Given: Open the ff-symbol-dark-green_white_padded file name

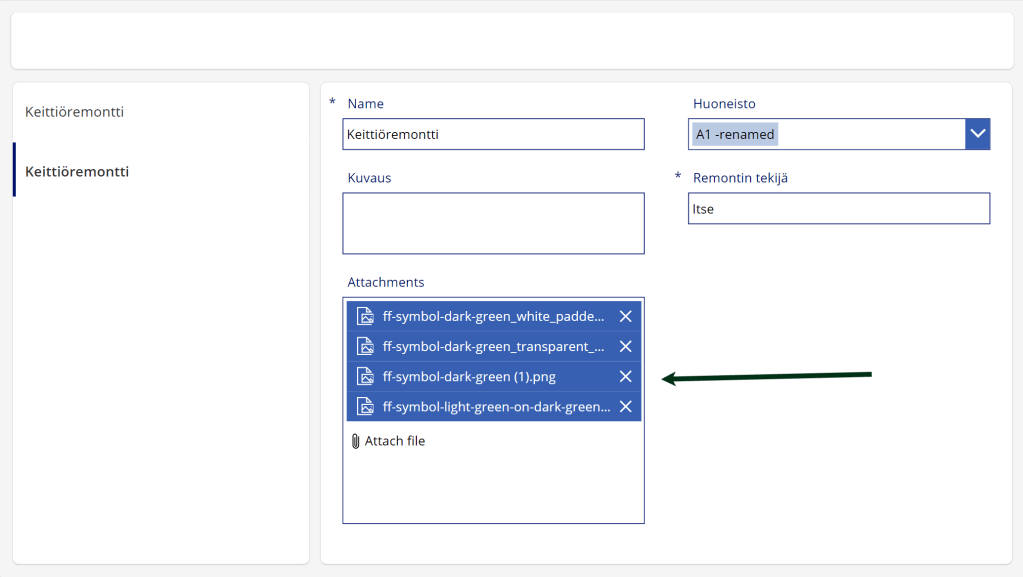Looking at the screenshot, I should tap(493, 317).
